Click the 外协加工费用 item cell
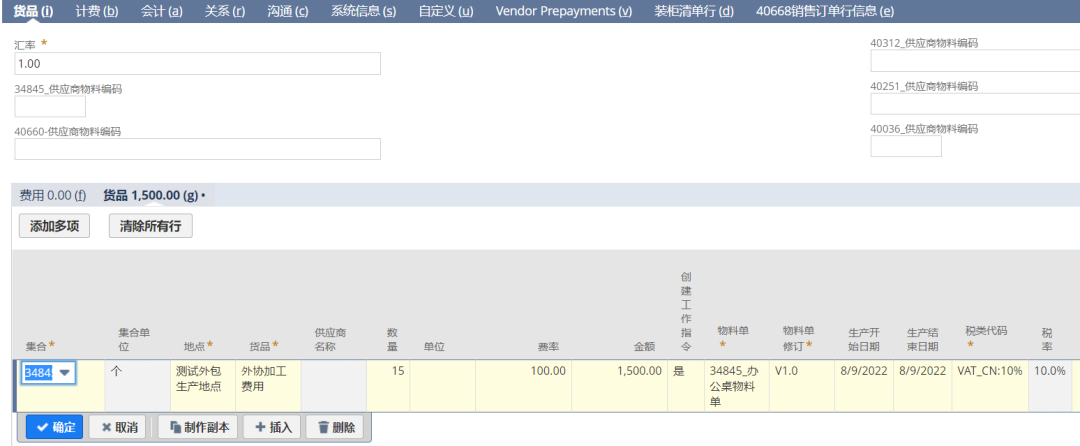 tap(268, 386)
